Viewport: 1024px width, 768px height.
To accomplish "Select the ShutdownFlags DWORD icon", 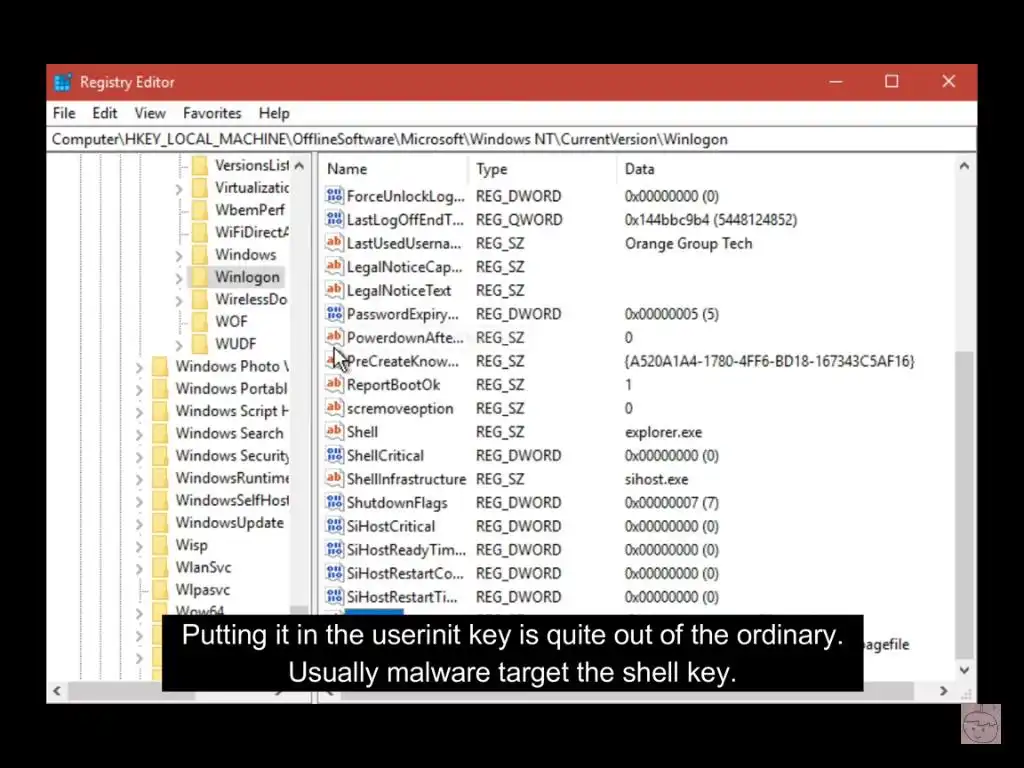I will click(334, 502).
